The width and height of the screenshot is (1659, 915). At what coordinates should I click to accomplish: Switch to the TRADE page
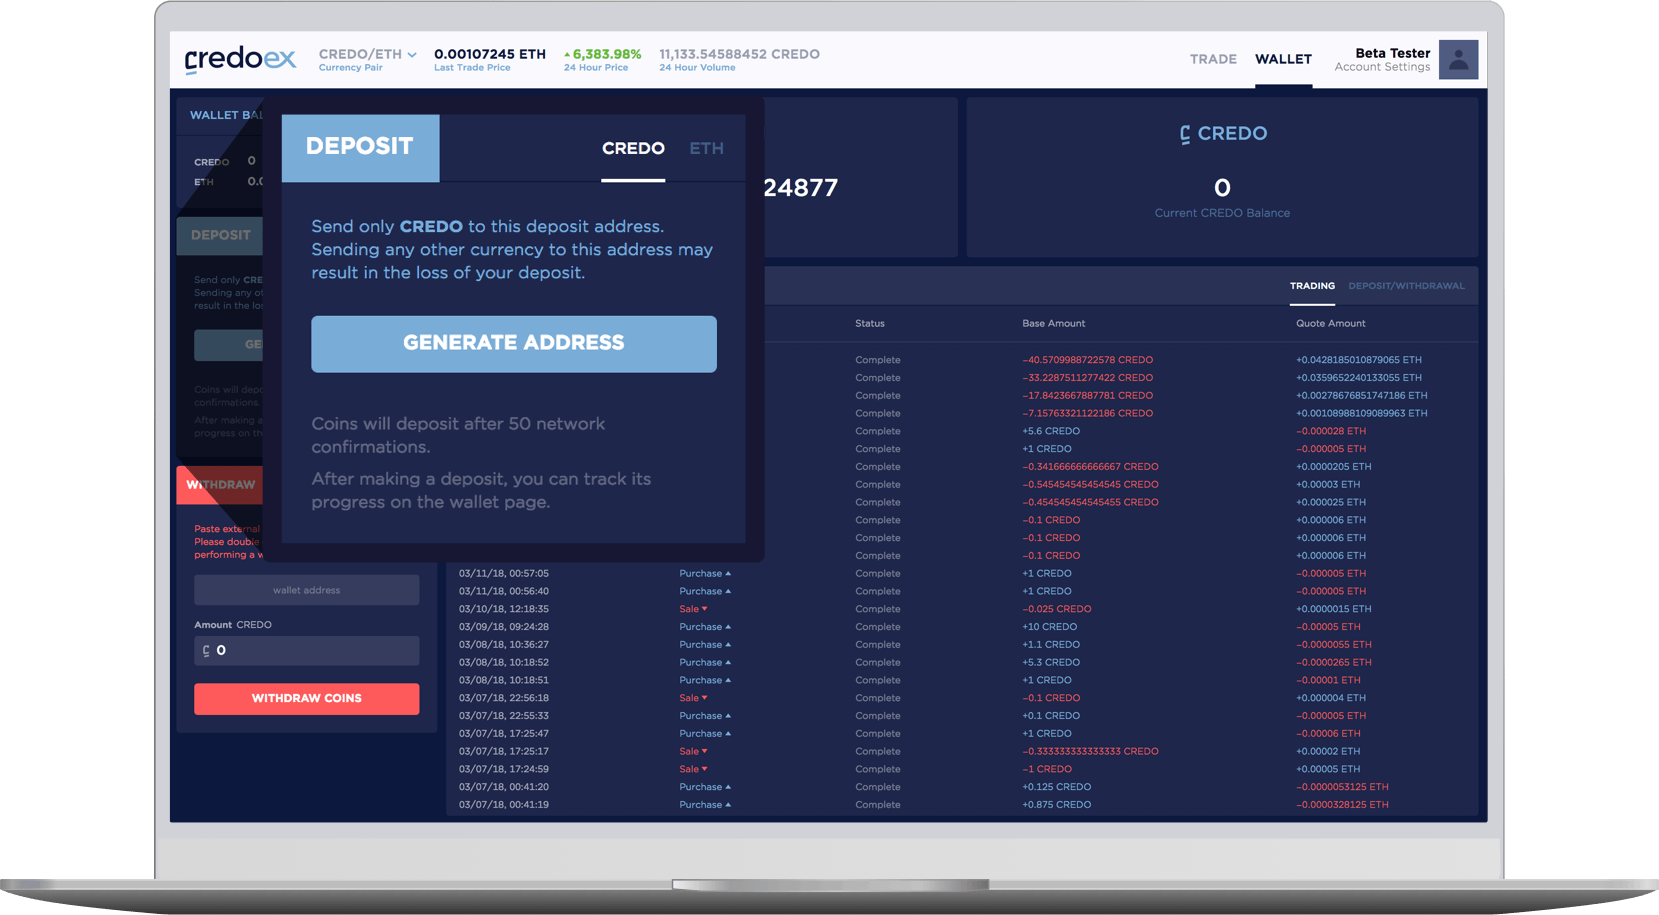1213,59
